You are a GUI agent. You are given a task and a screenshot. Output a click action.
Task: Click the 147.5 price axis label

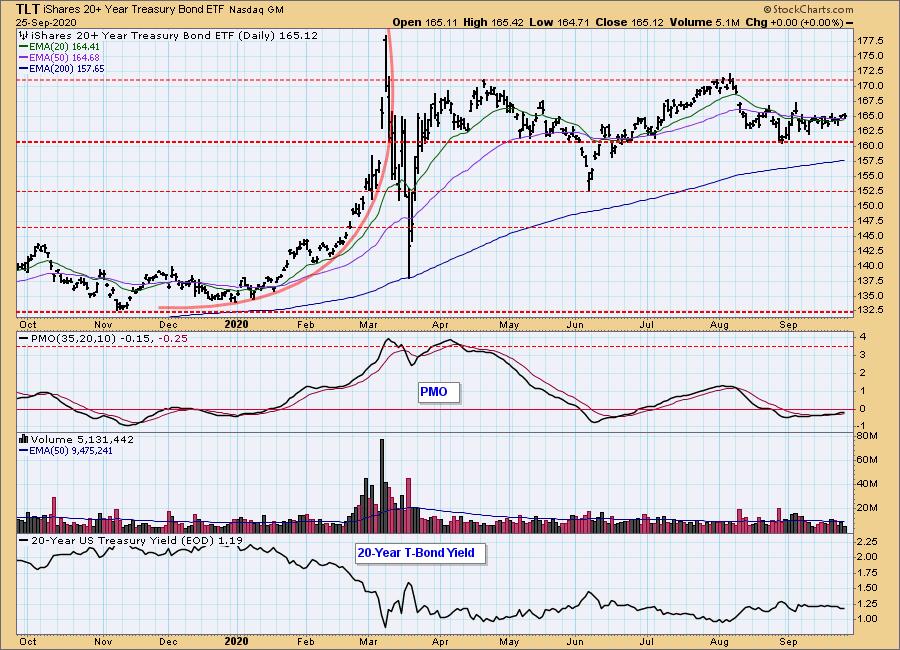click(870, 220)
